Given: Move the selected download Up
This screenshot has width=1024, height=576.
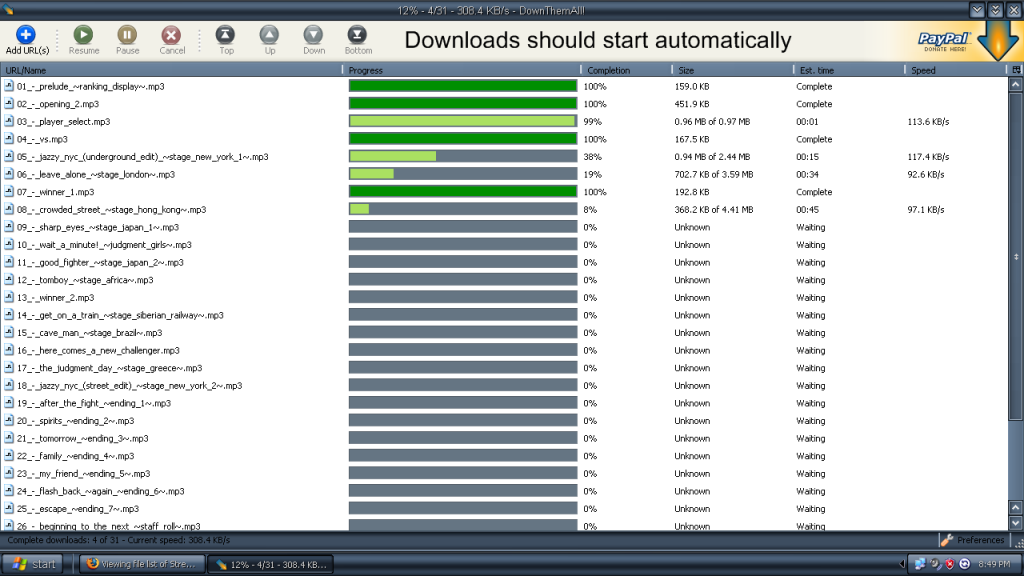Looking at the screenshot, I should point(269,36).
